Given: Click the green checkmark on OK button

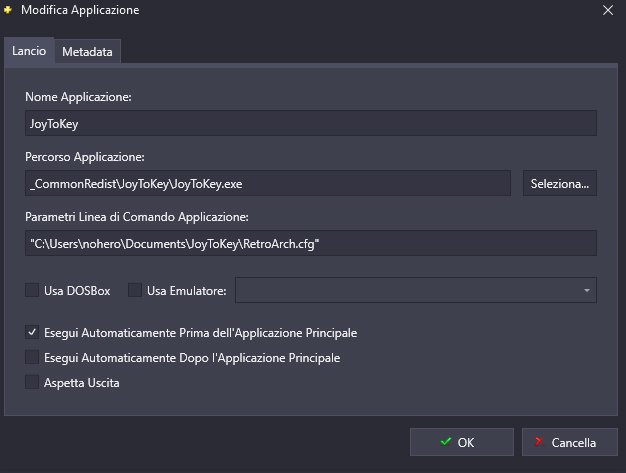Looking at the screenshot, I should [x=446, y=441].
